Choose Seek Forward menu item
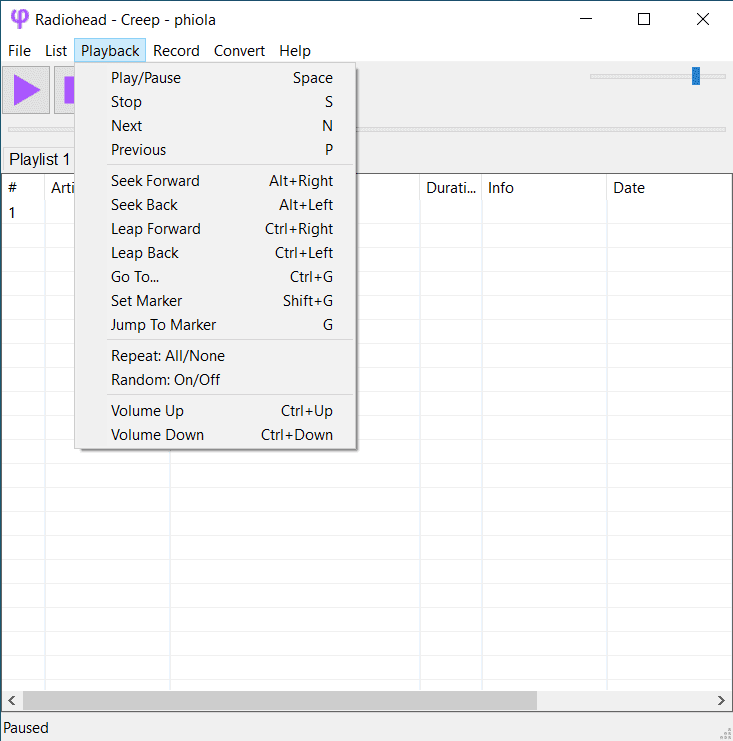 pyautogui.click(x=216, y=181)
